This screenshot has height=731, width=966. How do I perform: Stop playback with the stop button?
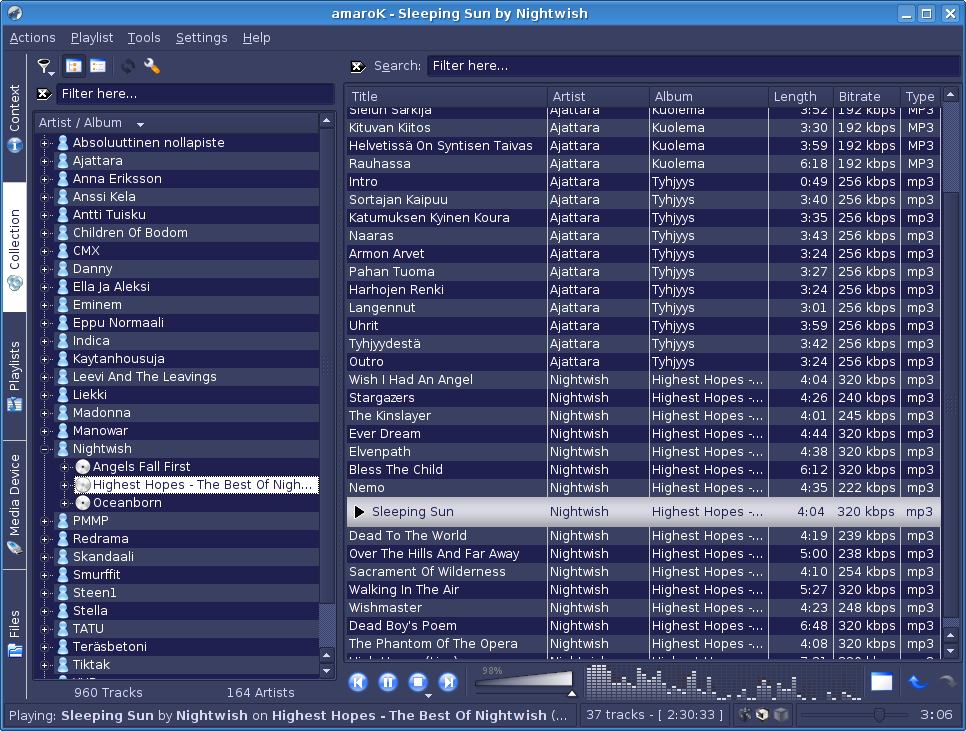pyautogui.click(x=418, y=682)
